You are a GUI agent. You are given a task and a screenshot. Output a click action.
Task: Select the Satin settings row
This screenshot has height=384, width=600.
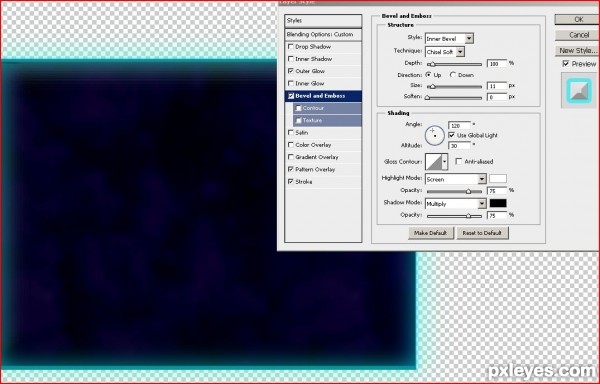pos(323,133)
